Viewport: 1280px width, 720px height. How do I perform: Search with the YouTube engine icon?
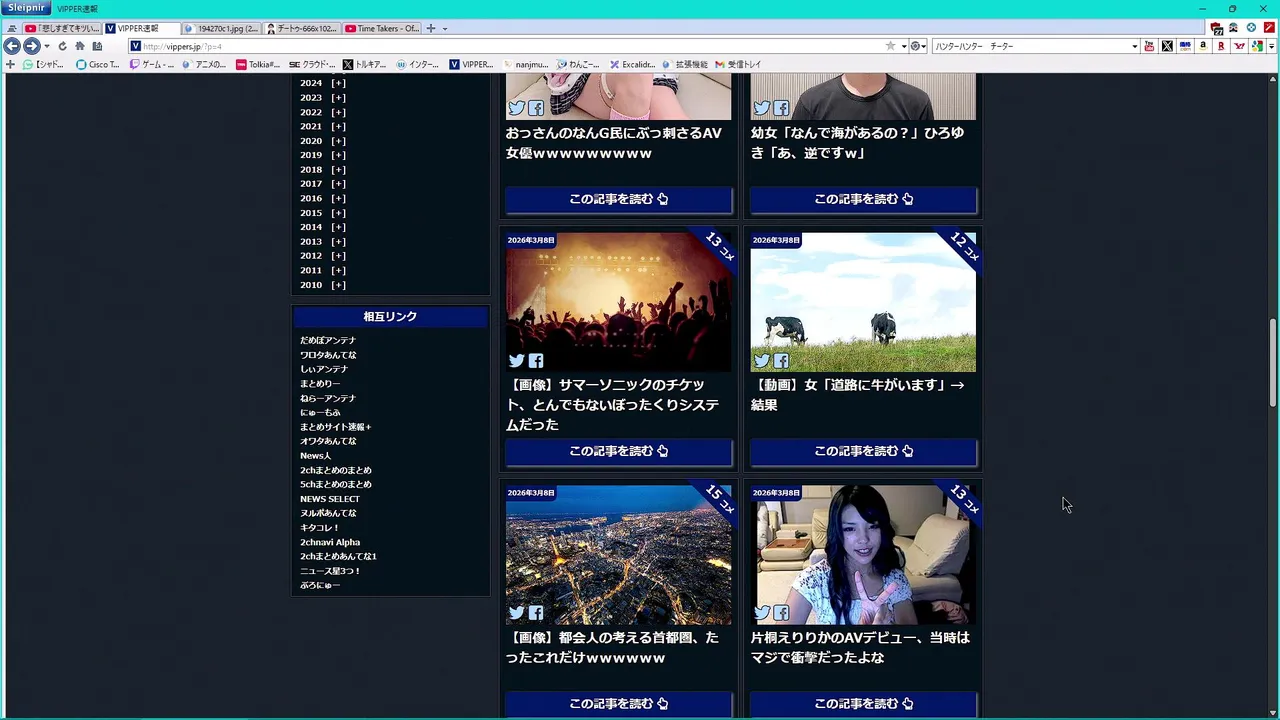point(1149,46)
